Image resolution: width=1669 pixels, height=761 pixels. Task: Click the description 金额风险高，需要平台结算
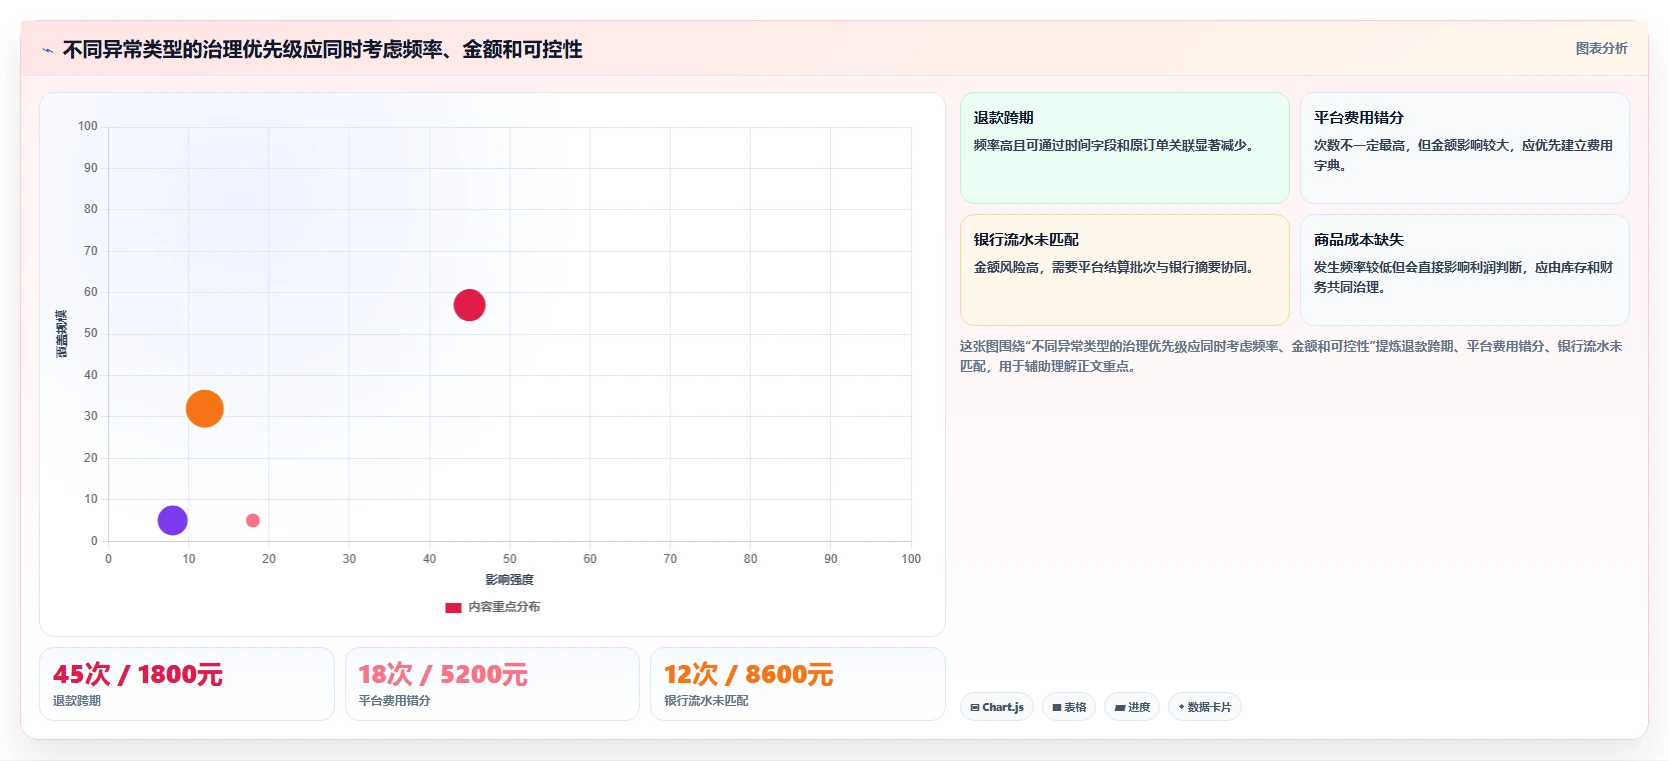tap(1114, 267)
